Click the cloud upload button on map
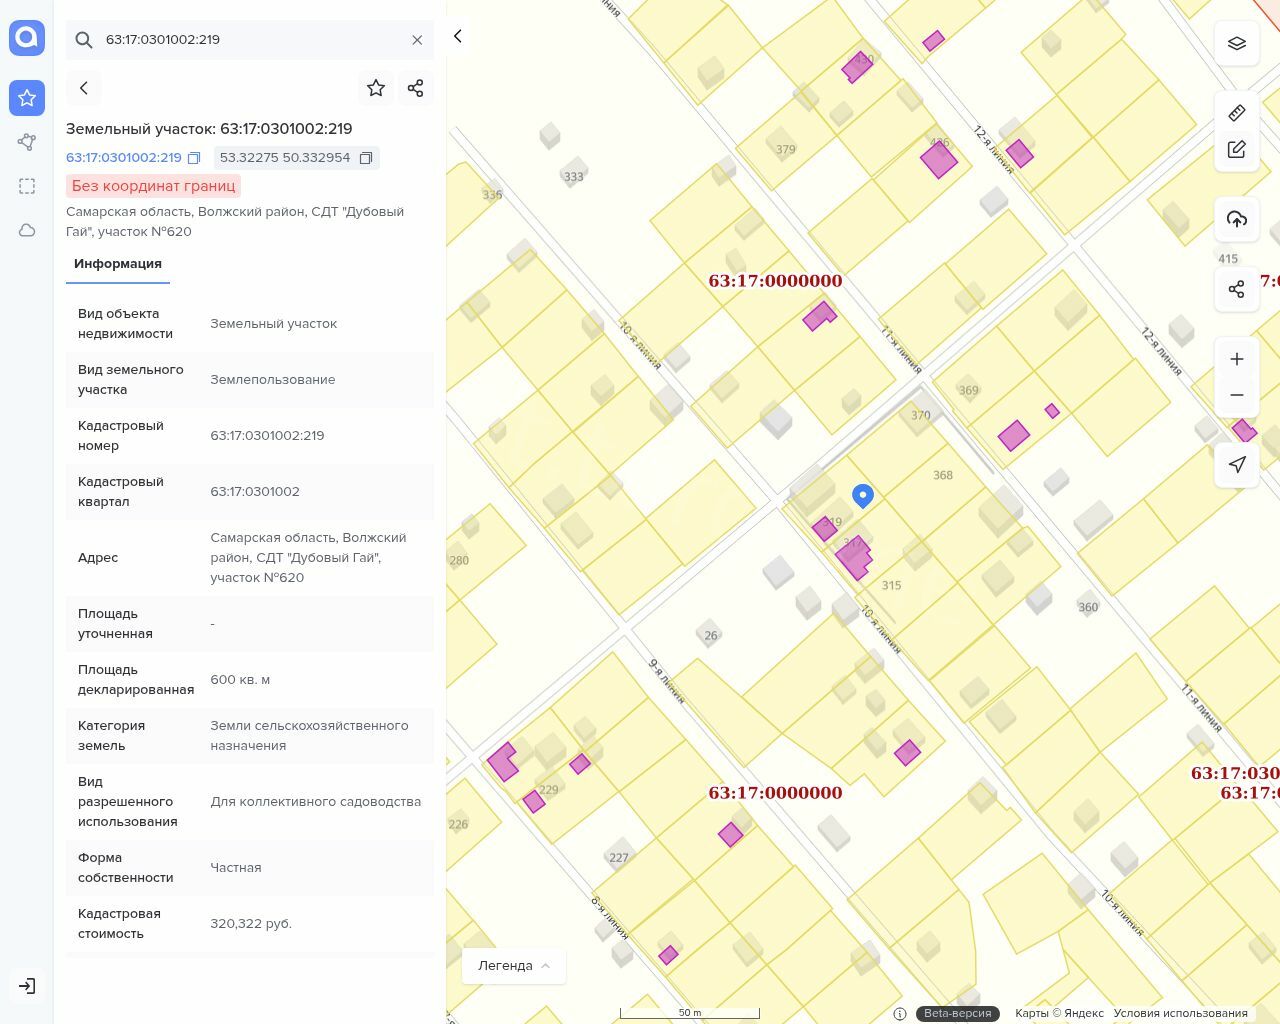Viewport: 1280px width, 1024px height. point(1237,219)
